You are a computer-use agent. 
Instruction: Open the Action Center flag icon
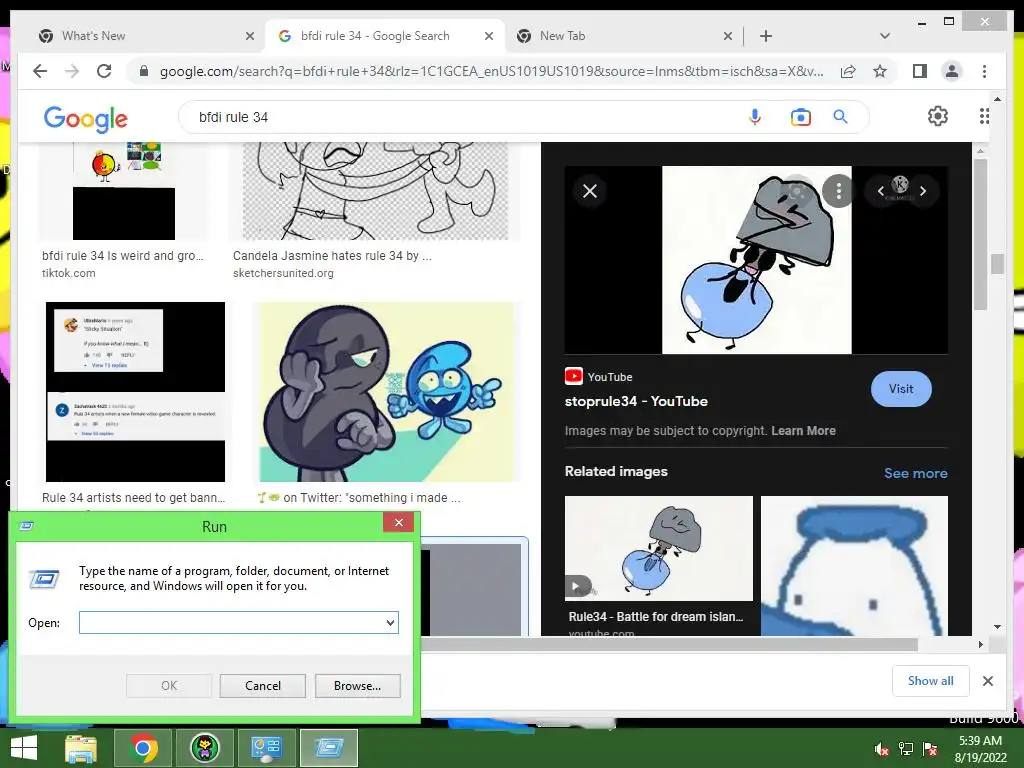[930, 749]
